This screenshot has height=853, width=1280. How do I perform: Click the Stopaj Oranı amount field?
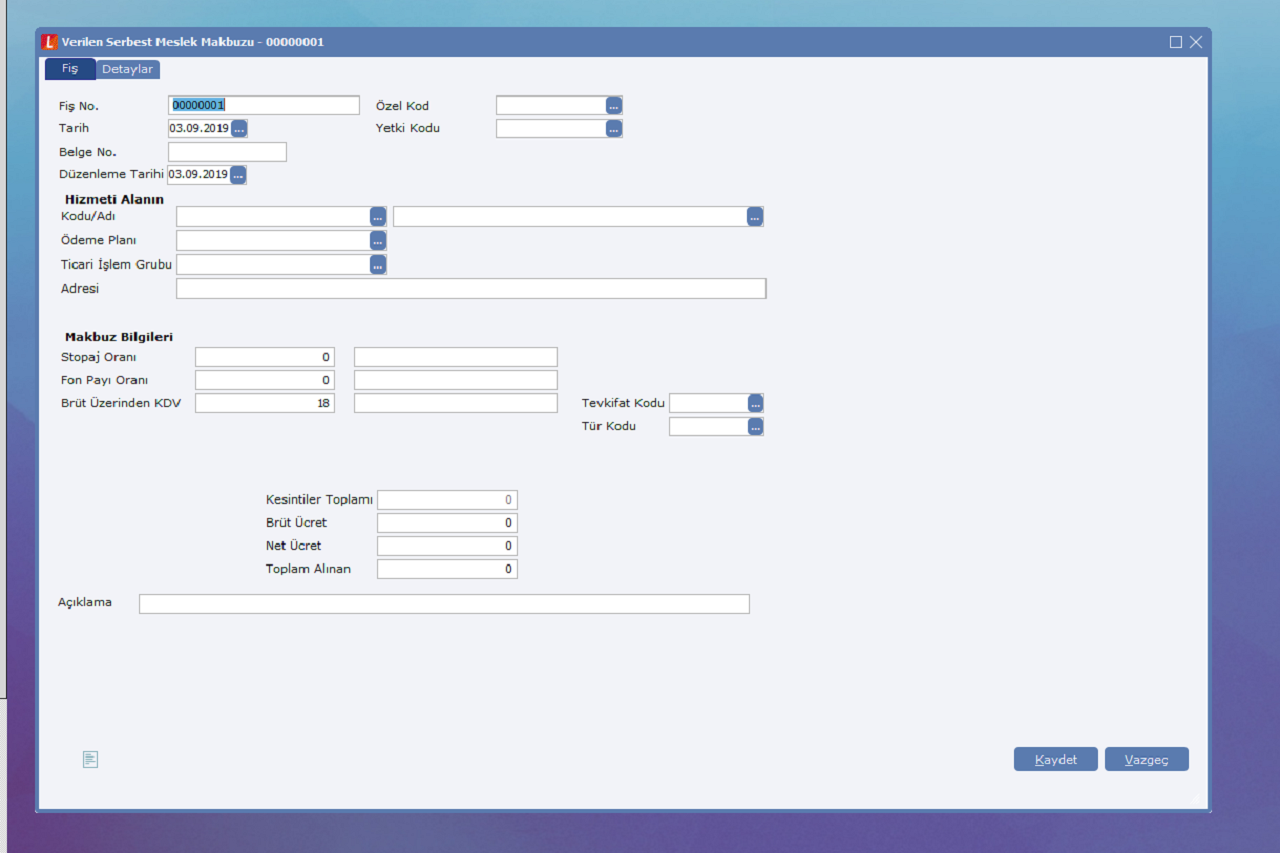click(456, 357)
